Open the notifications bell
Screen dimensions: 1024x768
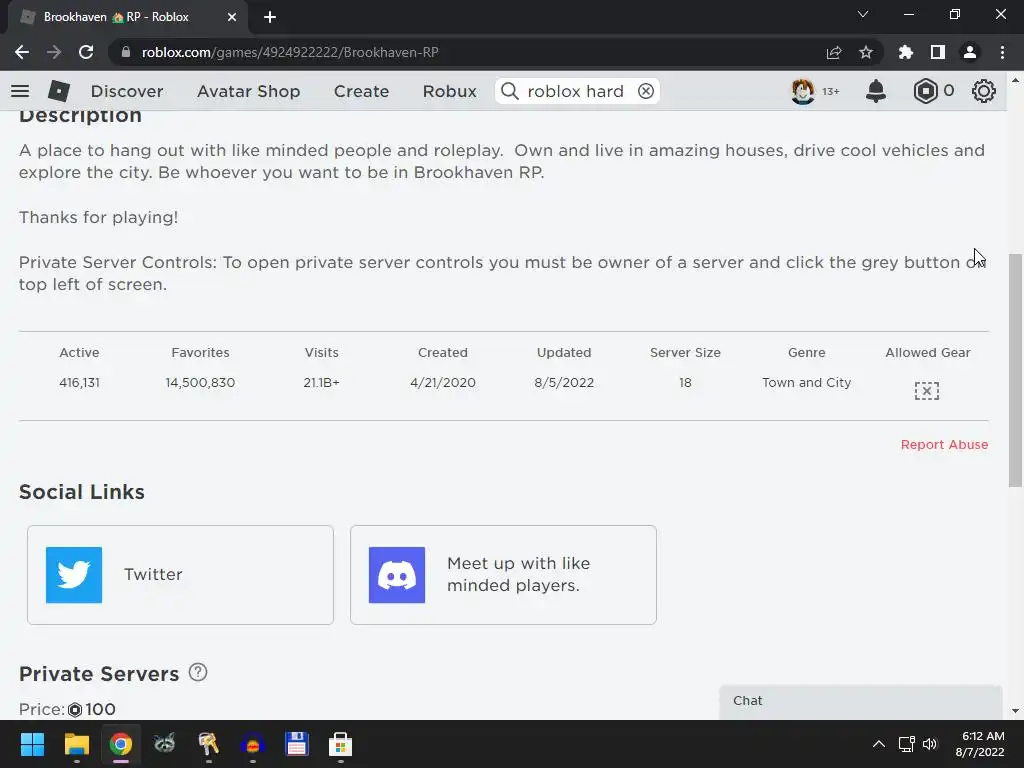point(876,91)
